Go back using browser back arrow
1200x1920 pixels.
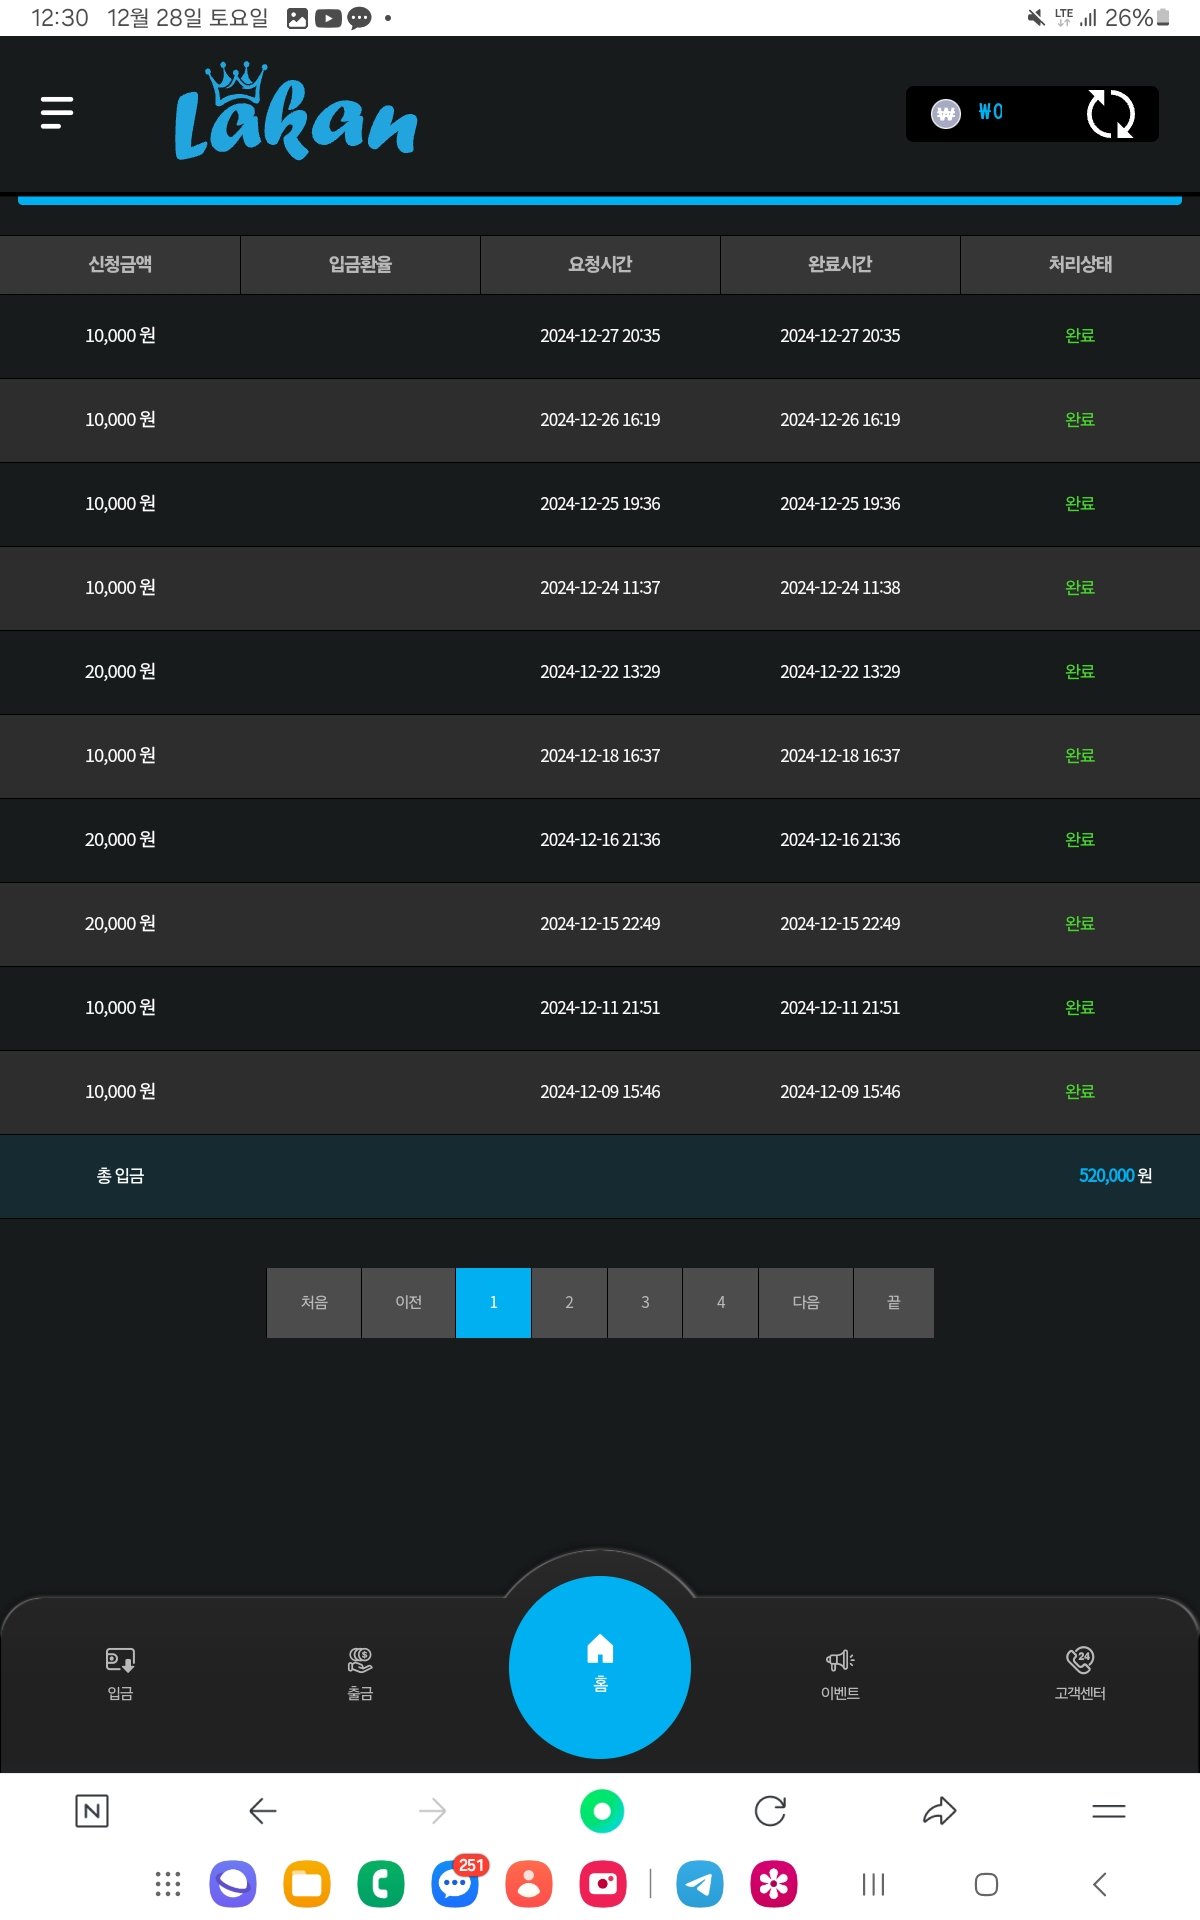coord(262,1811)
